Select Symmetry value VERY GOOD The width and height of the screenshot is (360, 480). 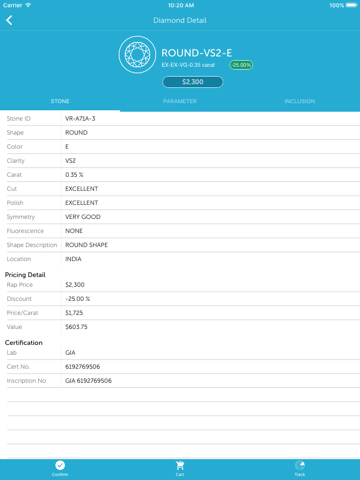point(83,217)
